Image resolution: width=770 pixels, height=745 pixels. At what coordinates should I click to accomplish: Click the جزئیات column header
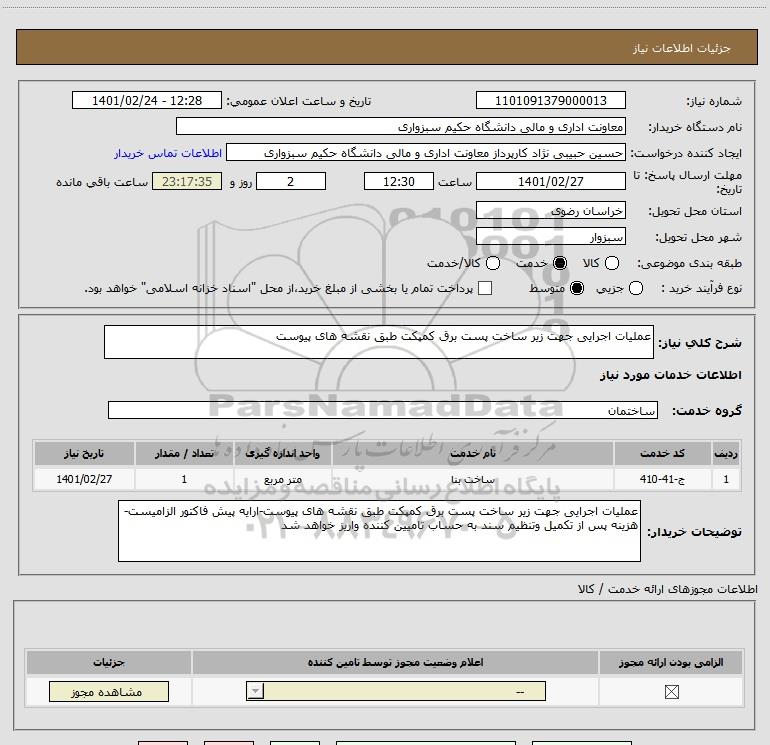point(109,662)
